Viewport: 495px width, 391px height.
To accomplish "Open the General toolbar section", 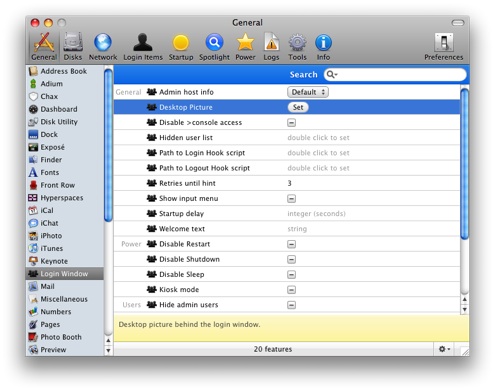I will 44,47.
